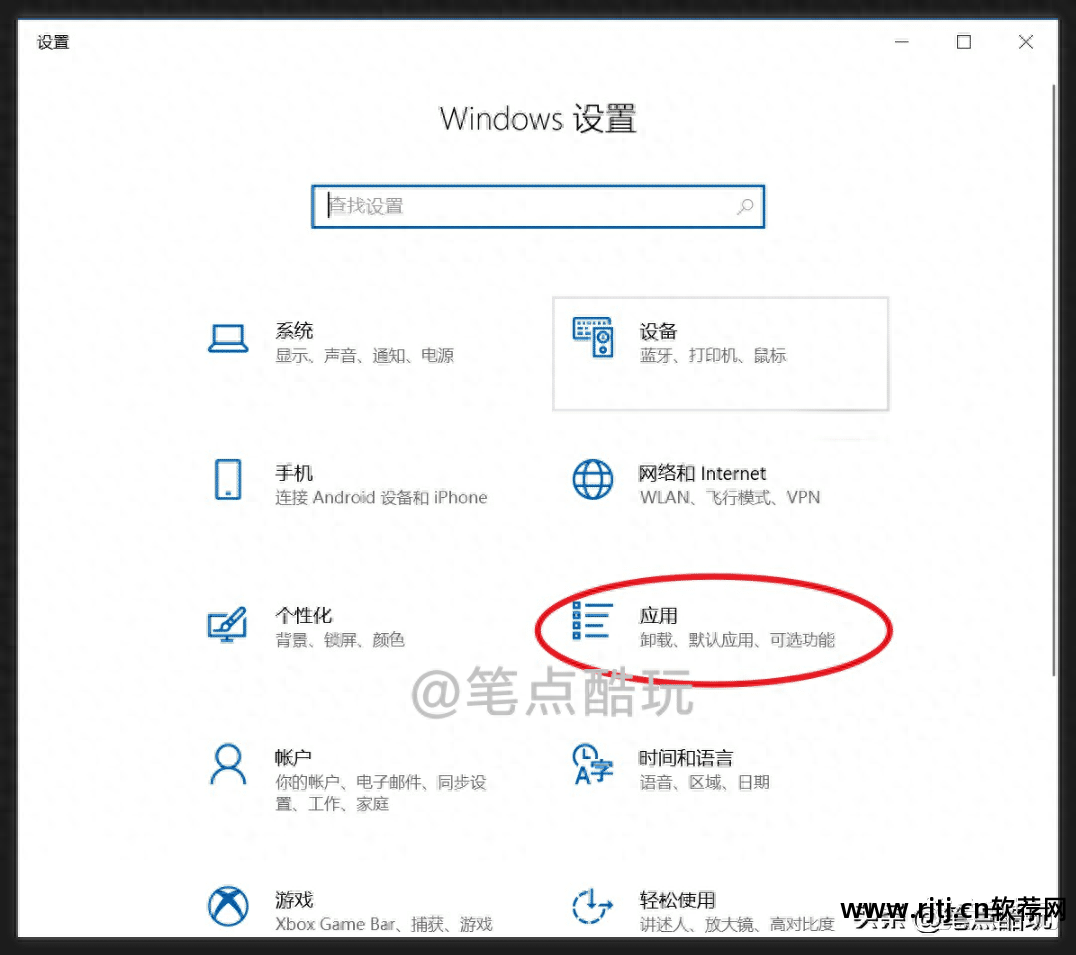
Task: Open the 系统 (System) settings
Action: (294, 331)
